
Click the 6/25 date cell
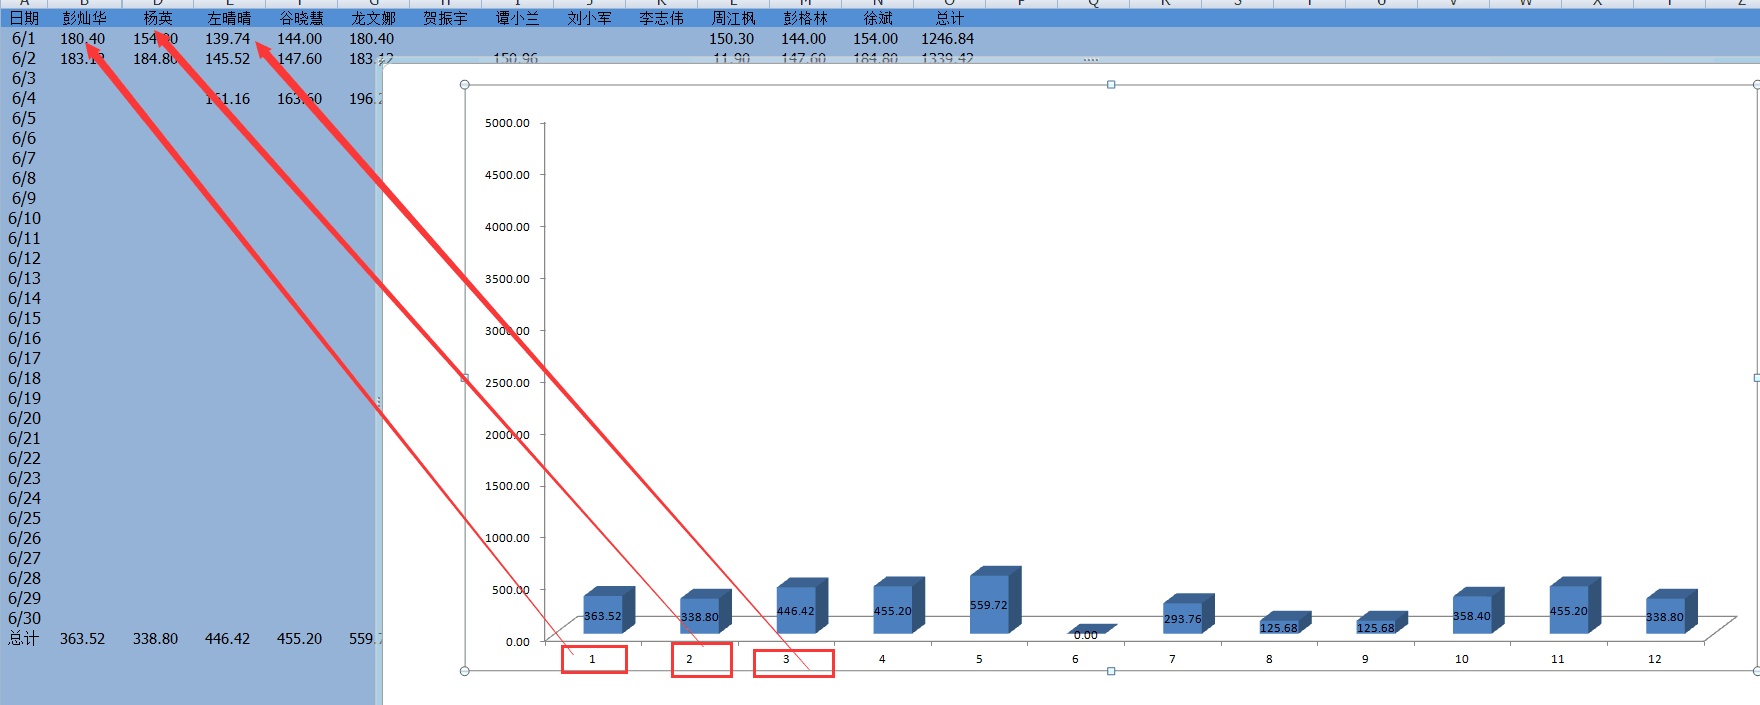[24, 518]
